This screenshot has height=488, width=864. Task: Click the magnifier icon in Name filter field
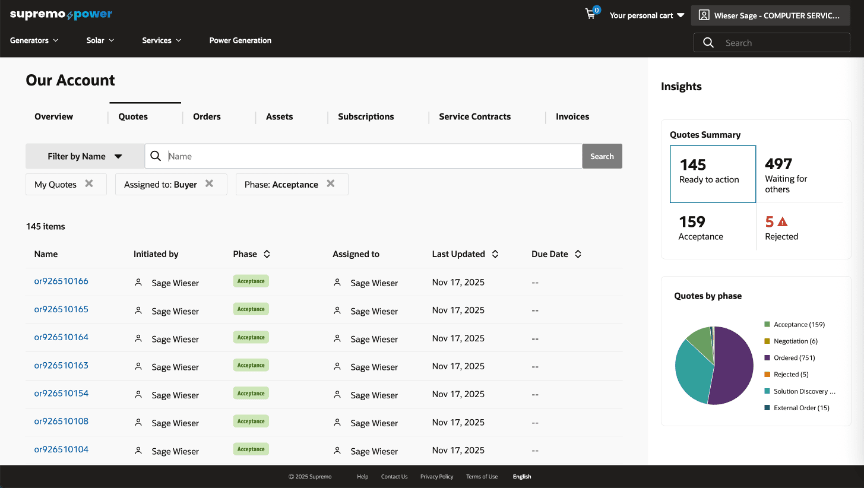click(x=156, y=156)
